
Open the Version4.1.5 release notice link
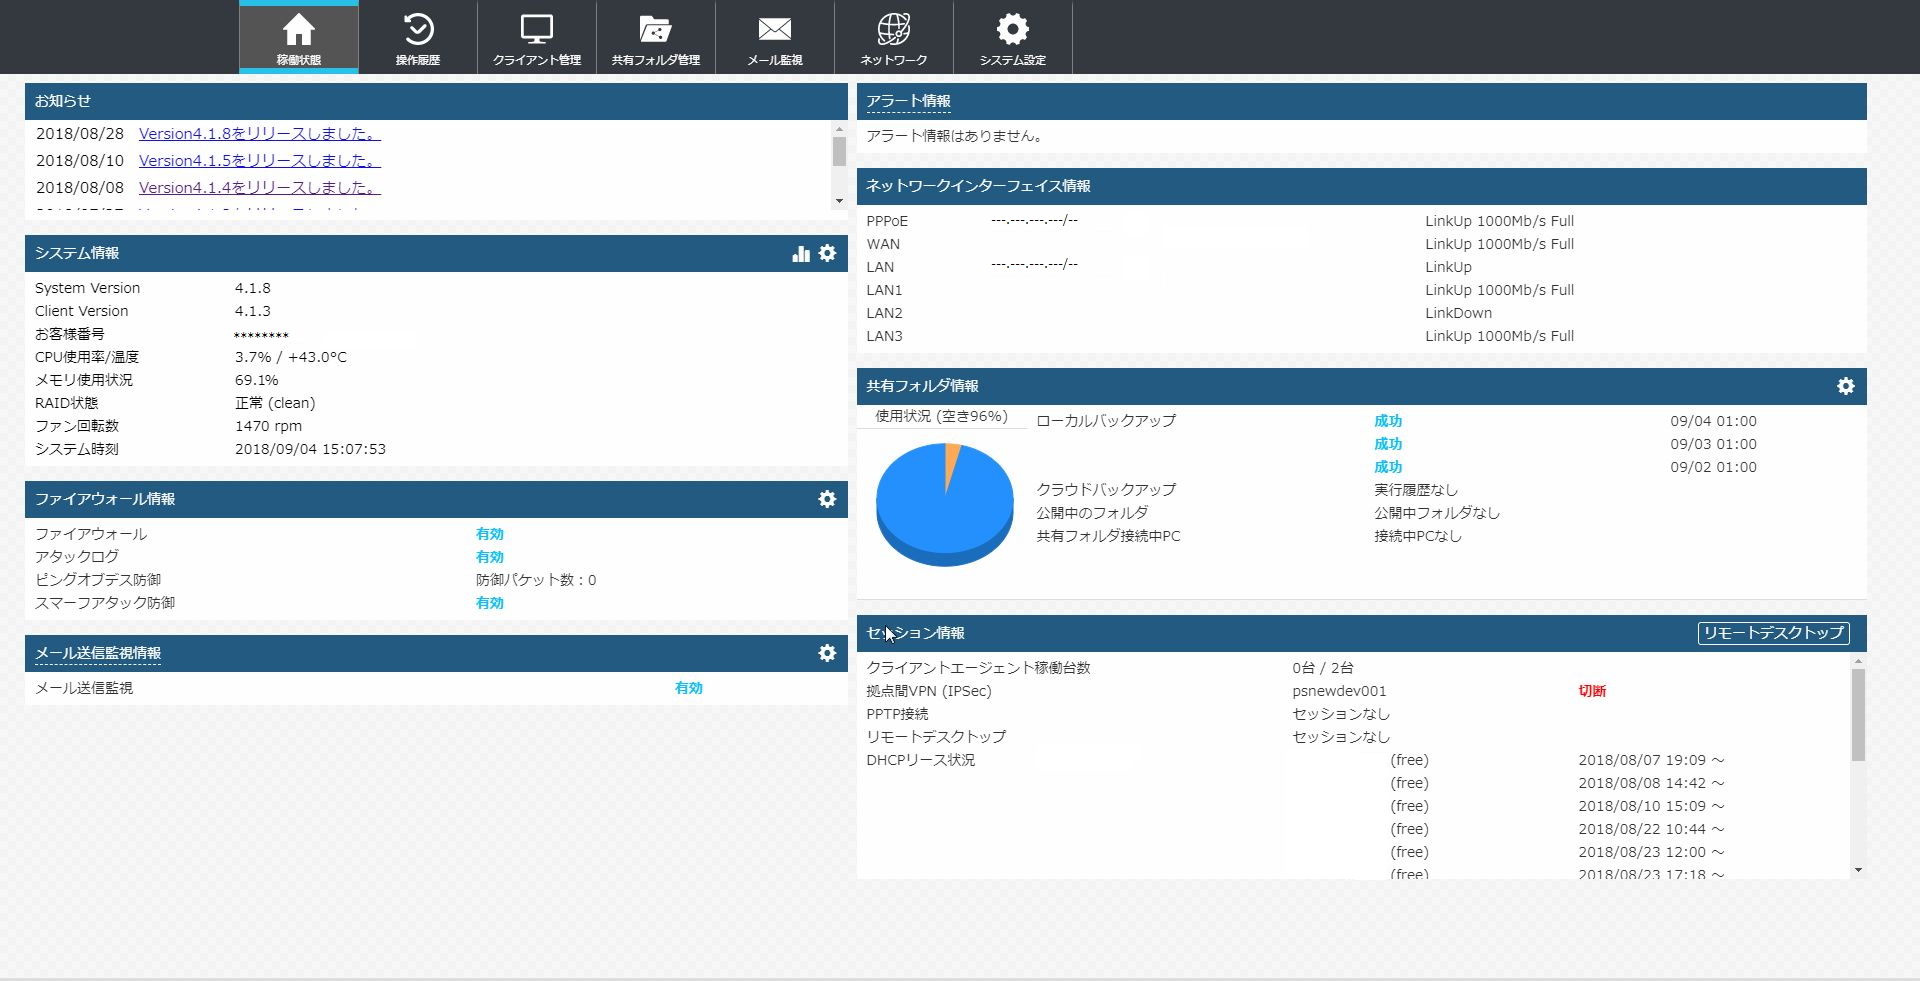tap(259, 160)
